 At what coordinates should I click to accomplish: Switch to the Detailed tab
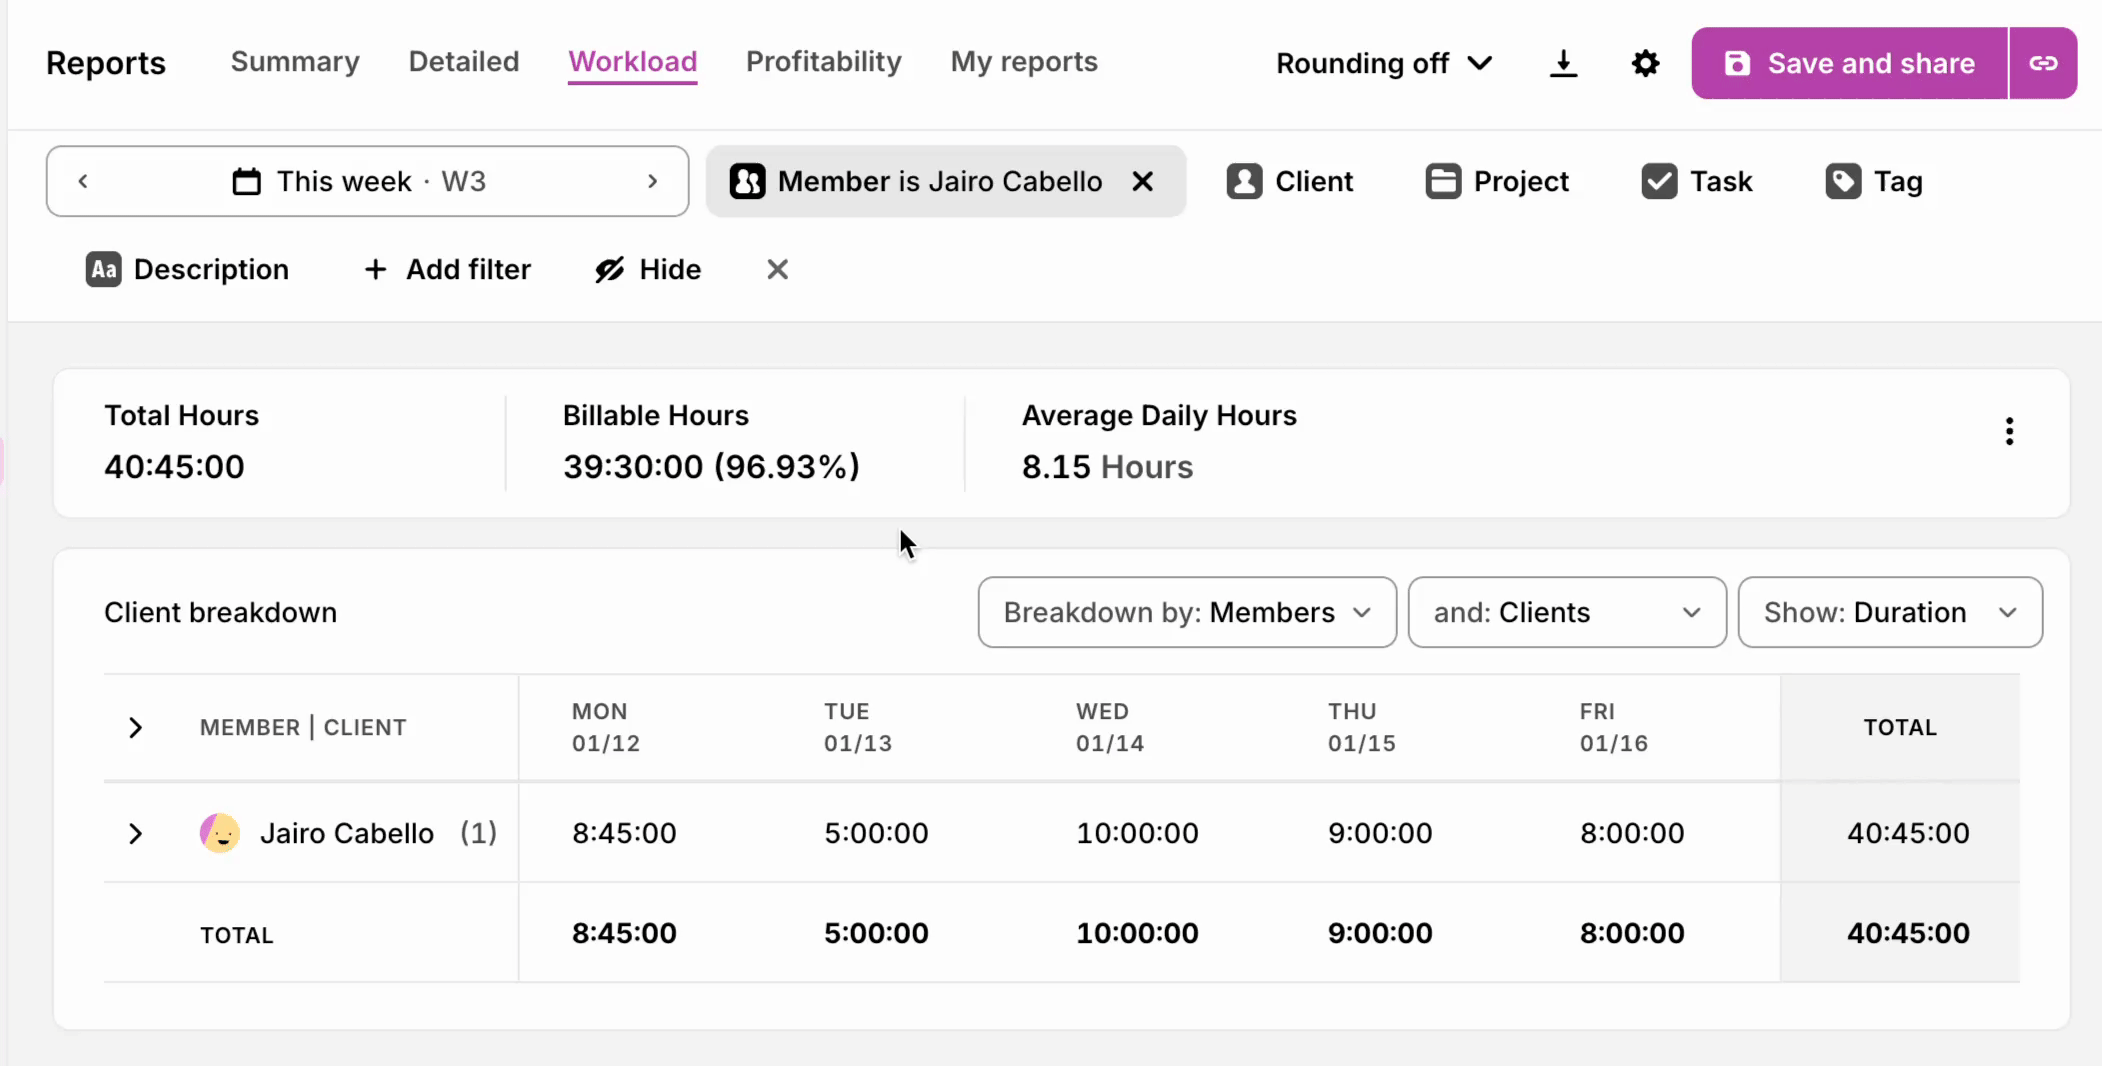(x=464, y=62)
